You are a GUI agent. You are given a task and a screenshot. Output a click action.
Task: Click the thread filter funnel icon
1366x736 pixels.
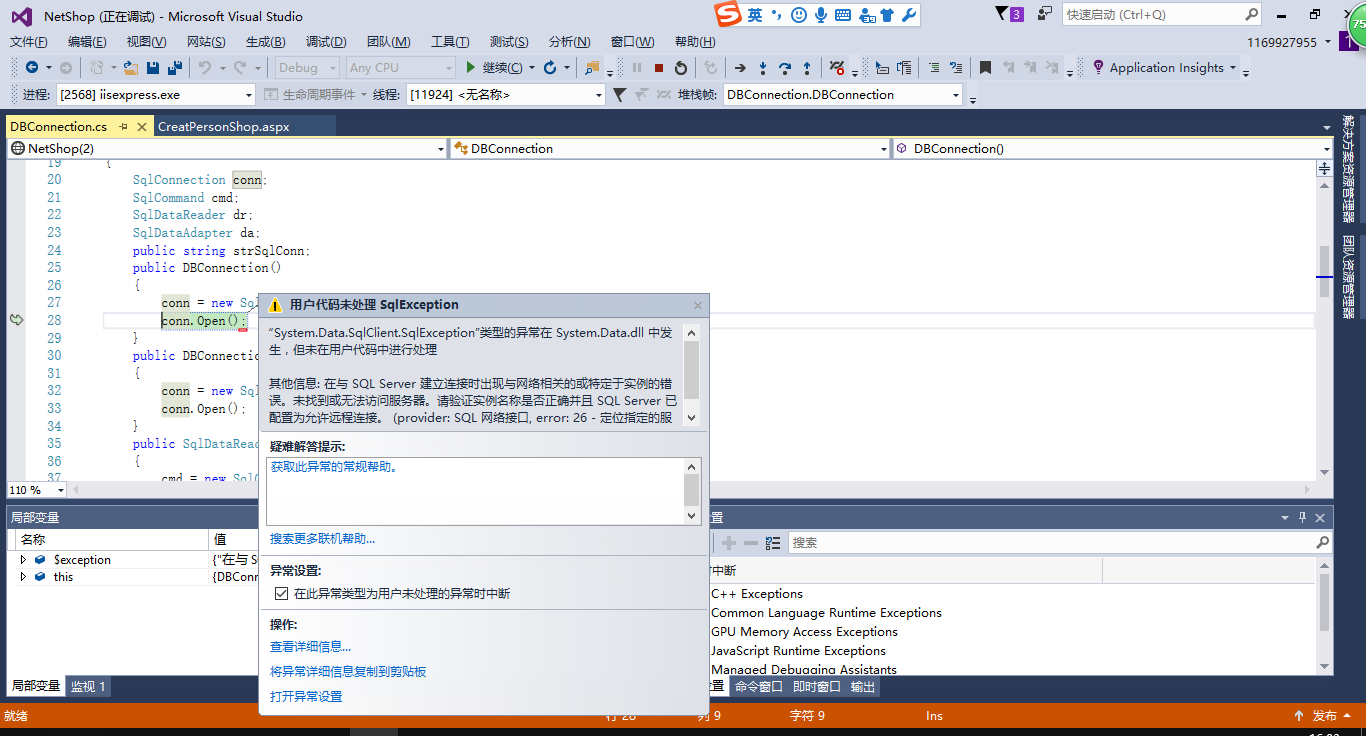pyautogui.click(x=619, y=95)
